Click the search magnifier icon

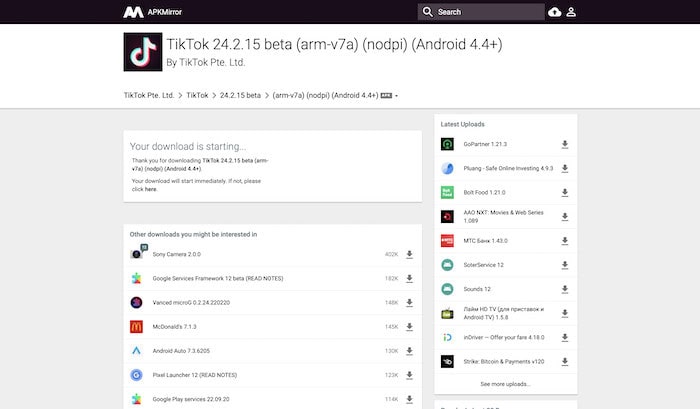pos(427,12)
